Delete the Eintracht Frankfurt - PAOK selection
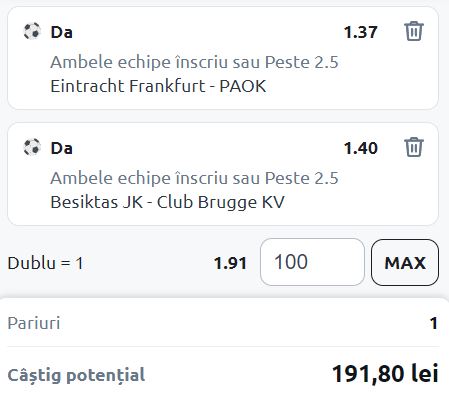This screenshot has width=449, height=393. click(x=414, y=31)
